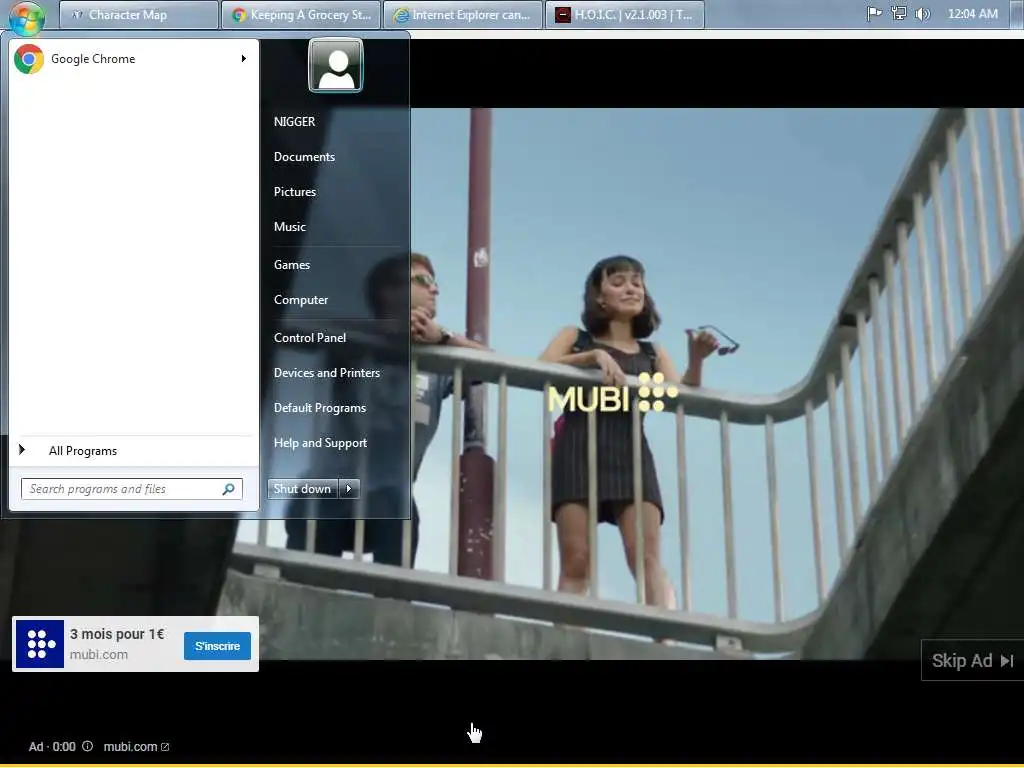Click the Skip Ad button
Image resolution: width=1024 pixels, height=768 pixels.
(x=972, y=661)
